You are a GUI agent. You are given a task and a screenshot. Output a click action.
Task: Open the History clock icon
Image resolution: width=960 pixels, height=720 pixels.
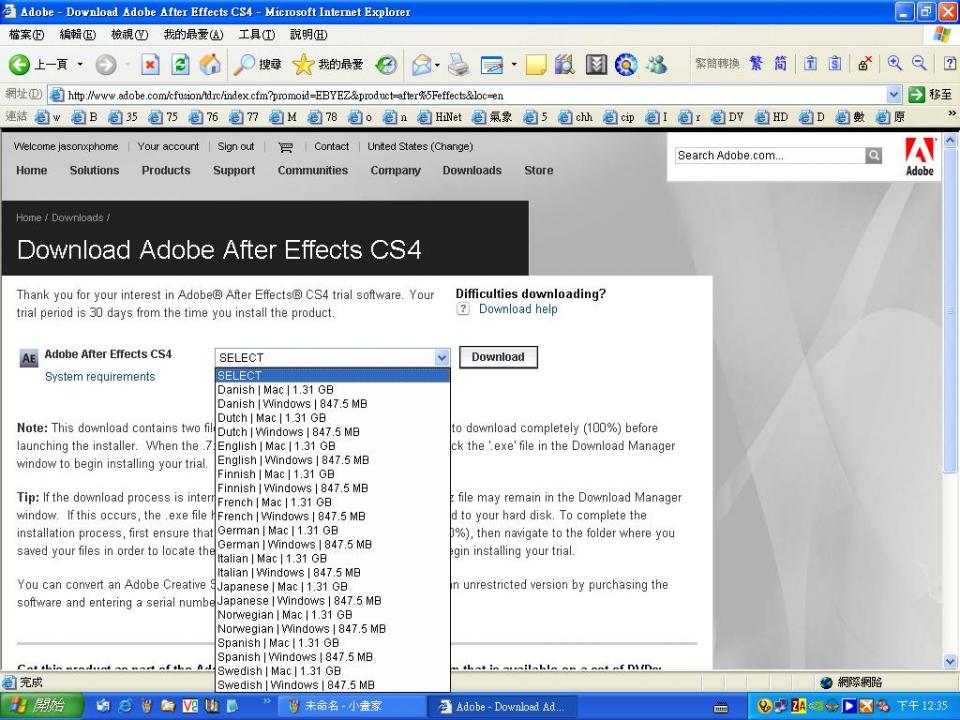pos(386,64)
